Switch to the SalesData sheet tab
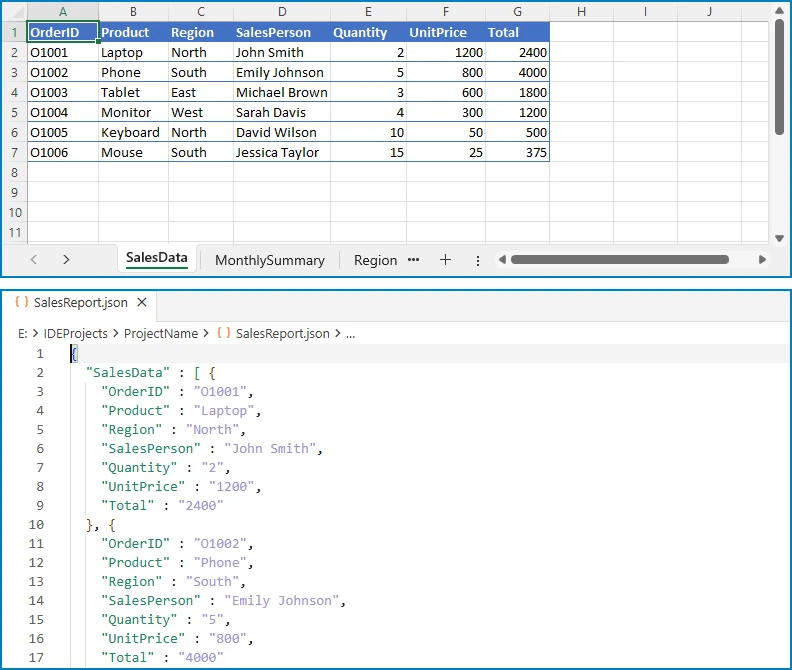This screenshot has height=670, width=792. tap(157, 258)
